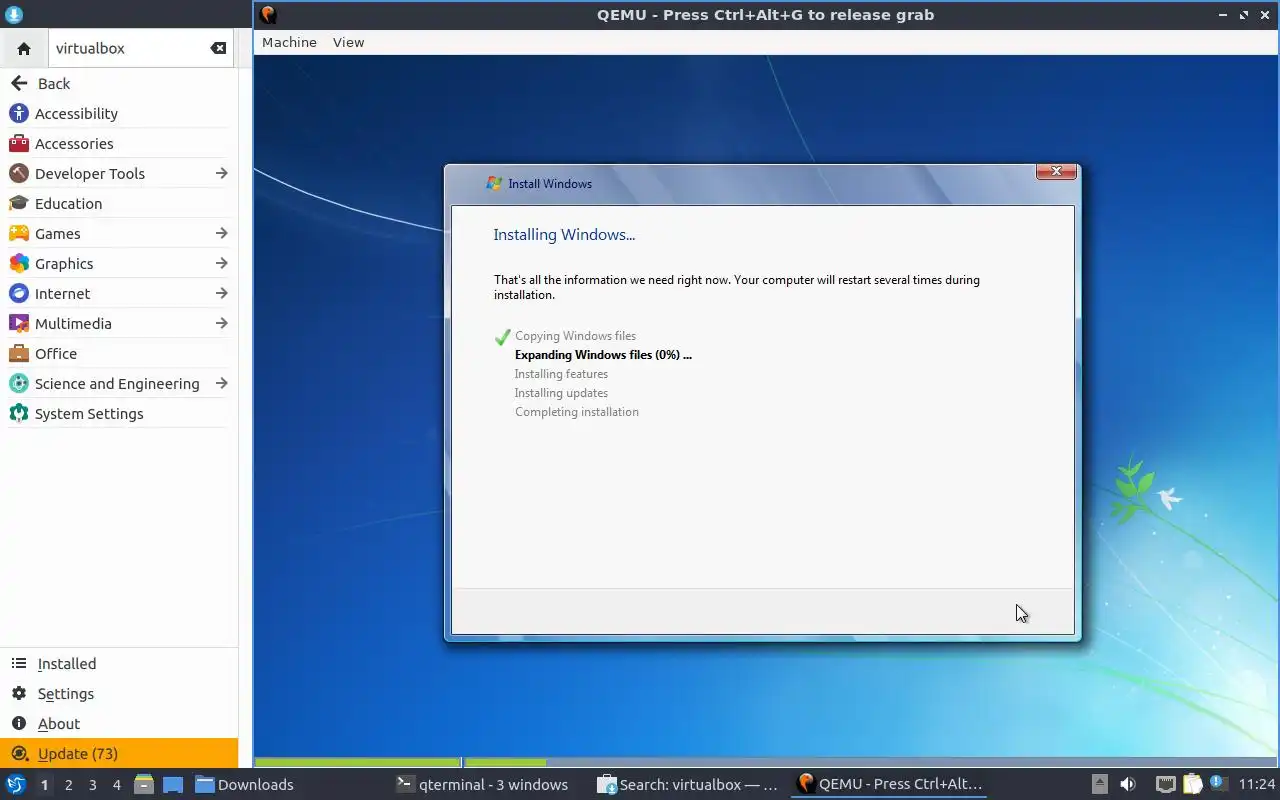
Task: Open the About page
Action: click(119, 724)
